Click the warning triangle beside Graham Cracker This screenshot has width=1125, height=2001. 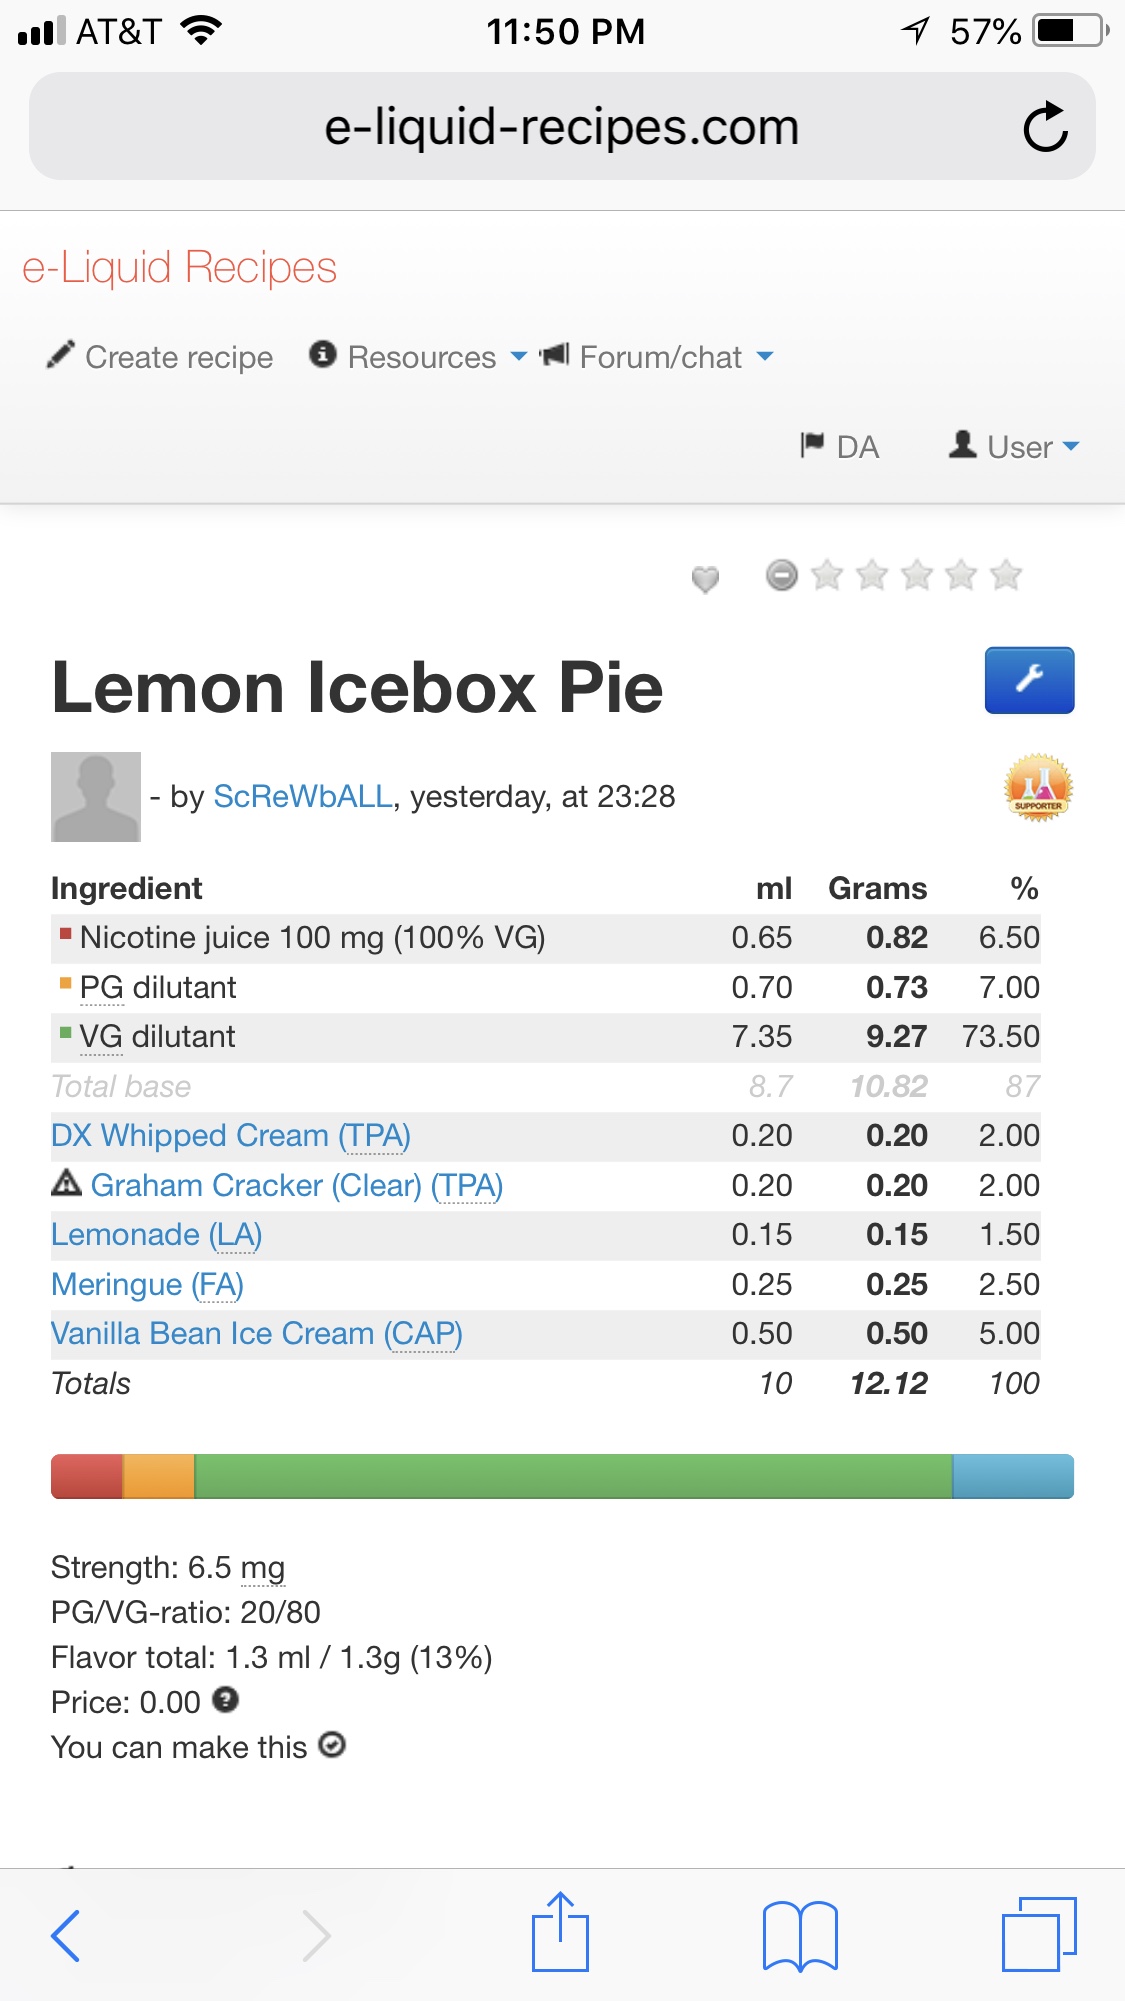(66, 1183)
